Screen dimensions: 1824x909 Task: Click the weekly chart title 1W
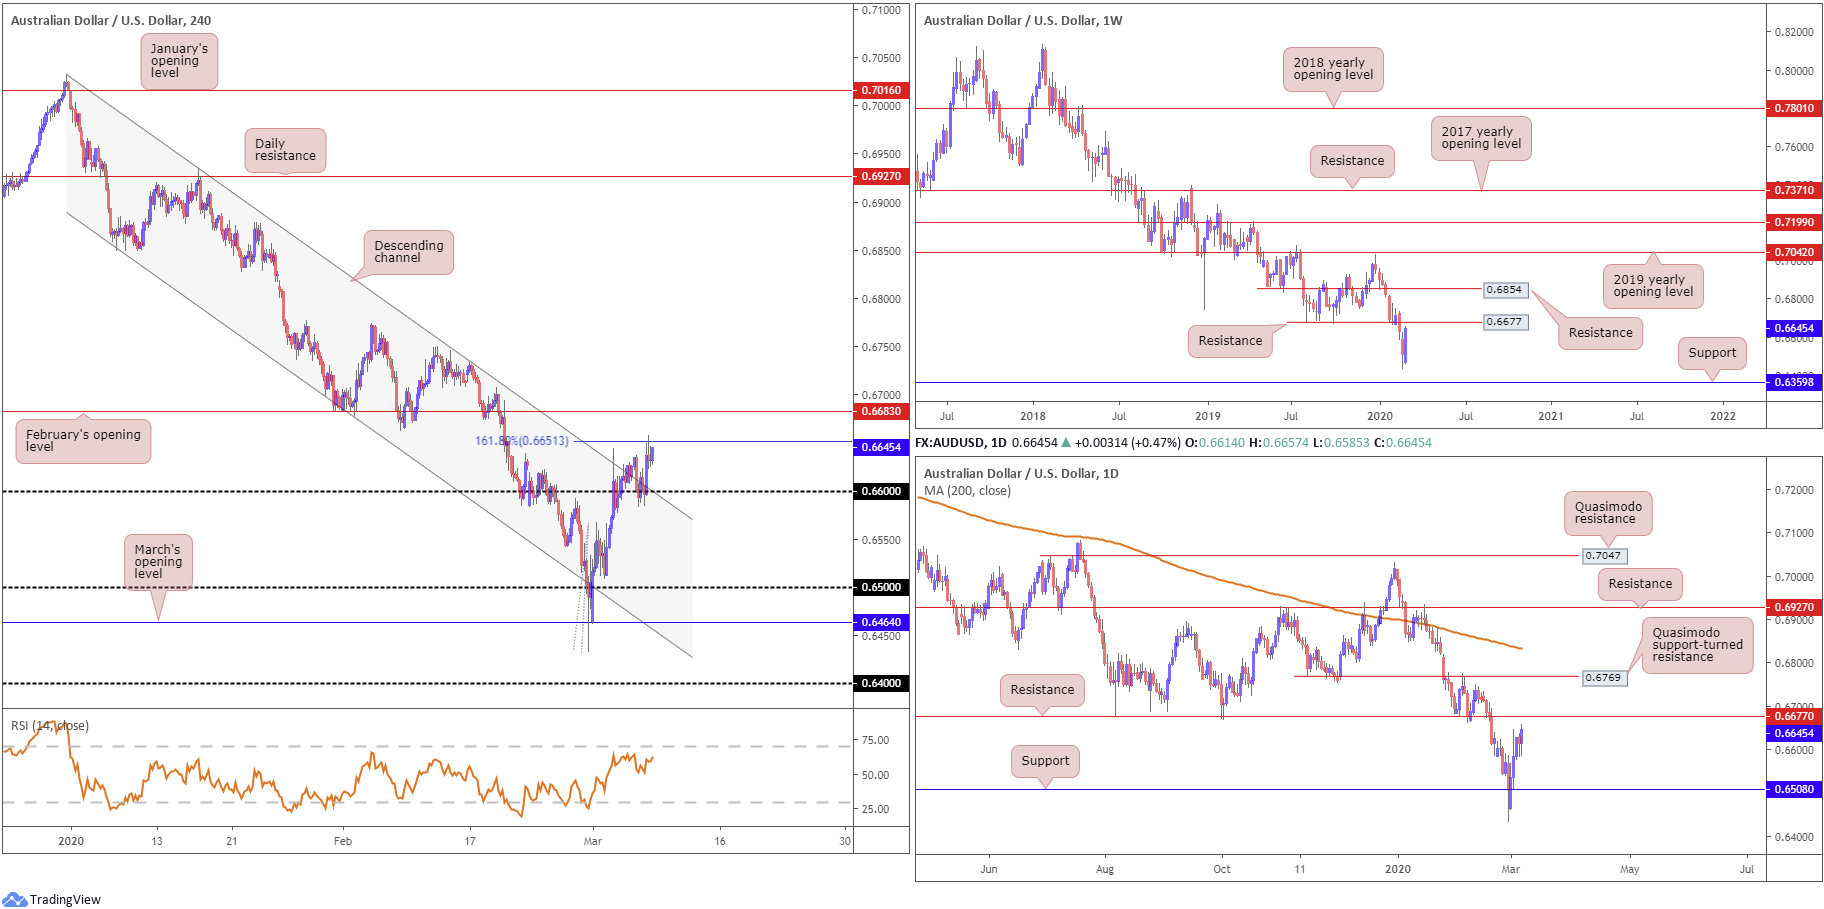pos(1023,21)
